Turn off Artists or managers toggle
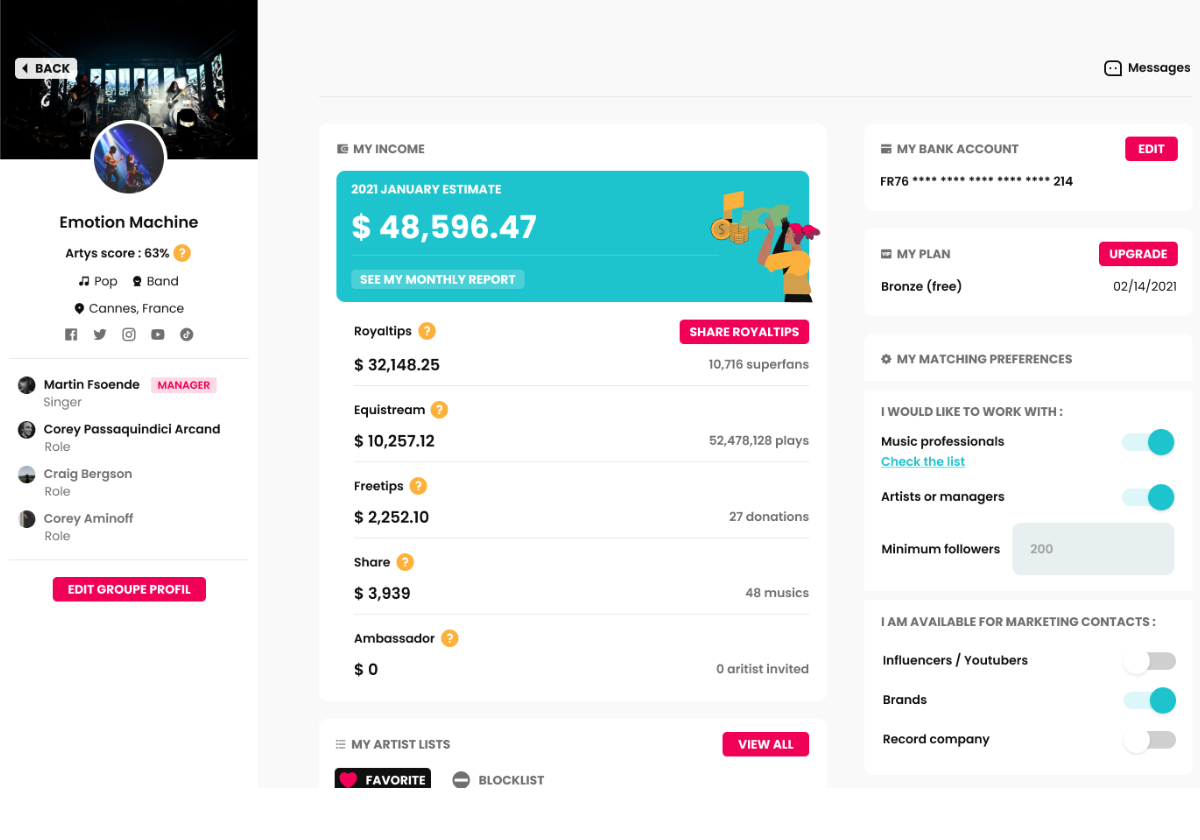Image resolution: width=1200 pixels, height=840 pixels. 1148,497
